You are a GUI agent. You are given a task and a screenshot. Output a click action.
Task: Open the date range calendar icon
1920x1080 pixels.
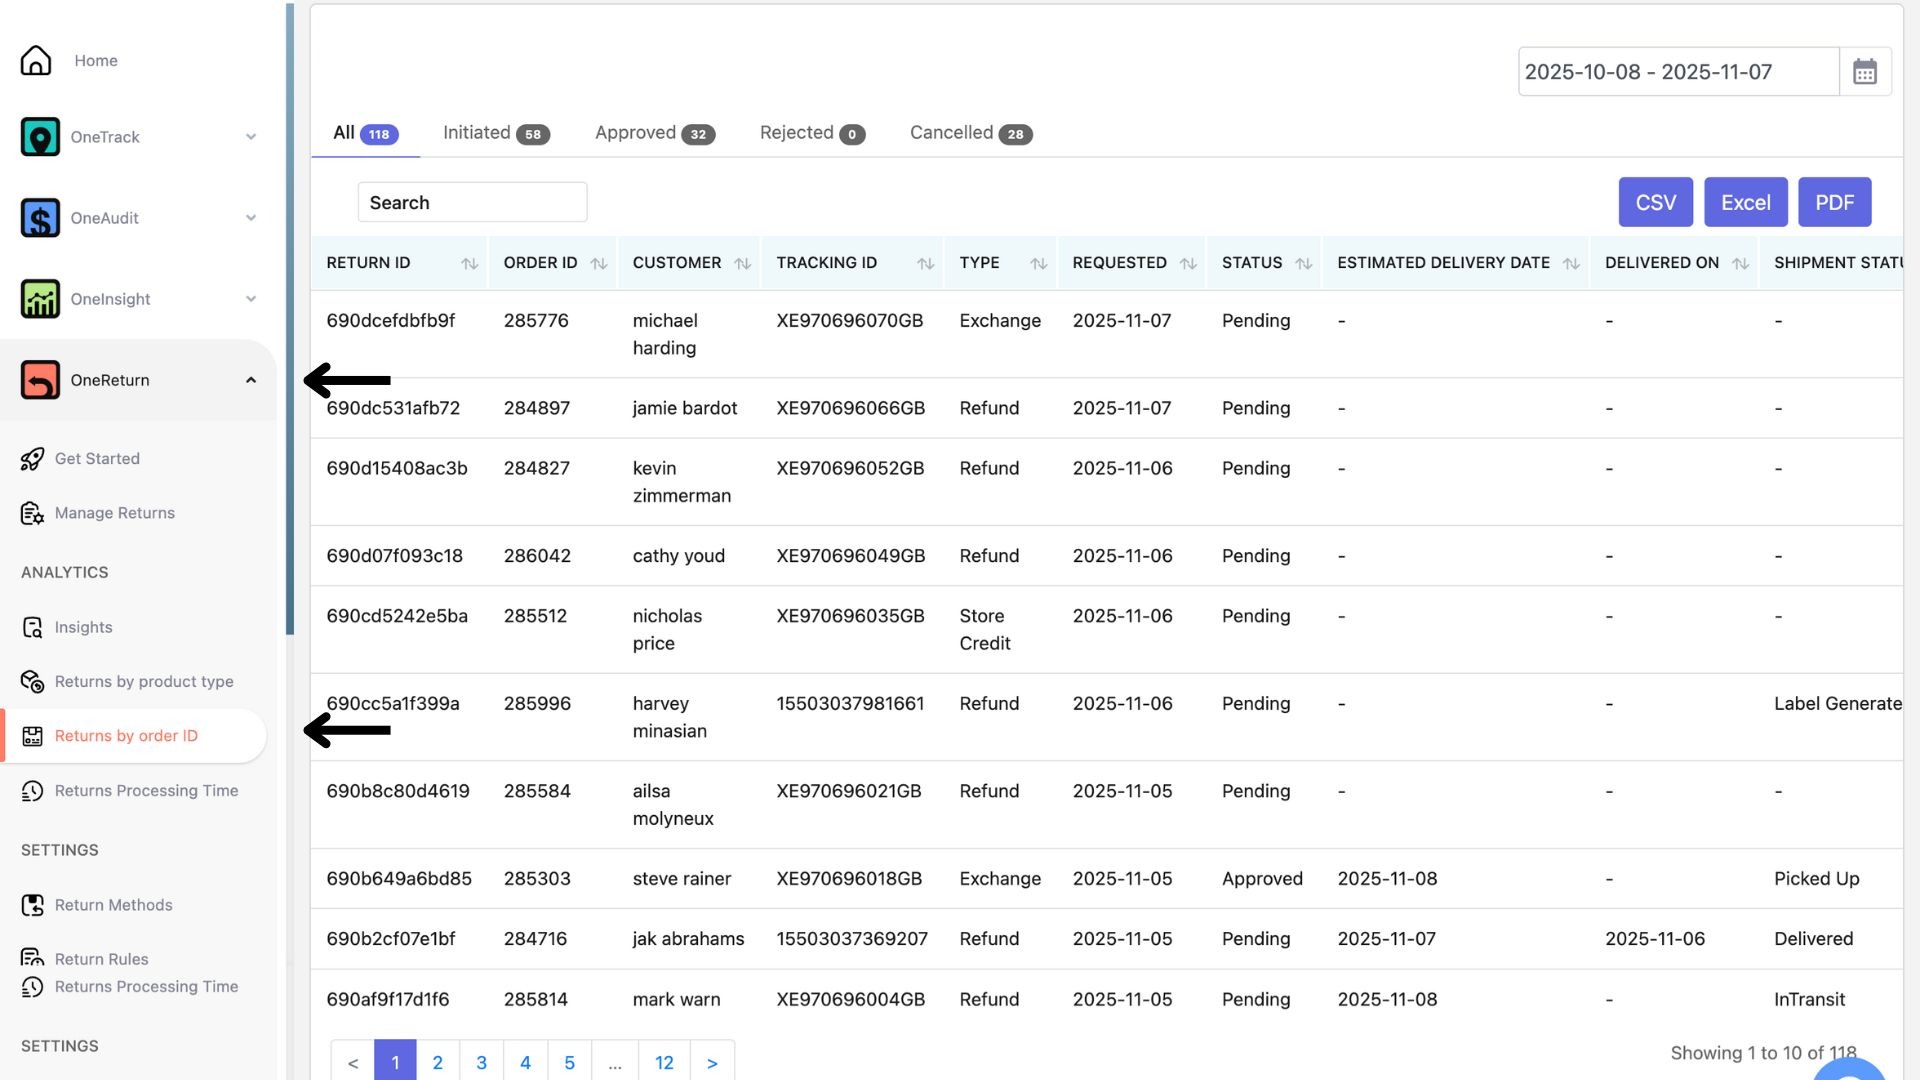(1864, 72)
